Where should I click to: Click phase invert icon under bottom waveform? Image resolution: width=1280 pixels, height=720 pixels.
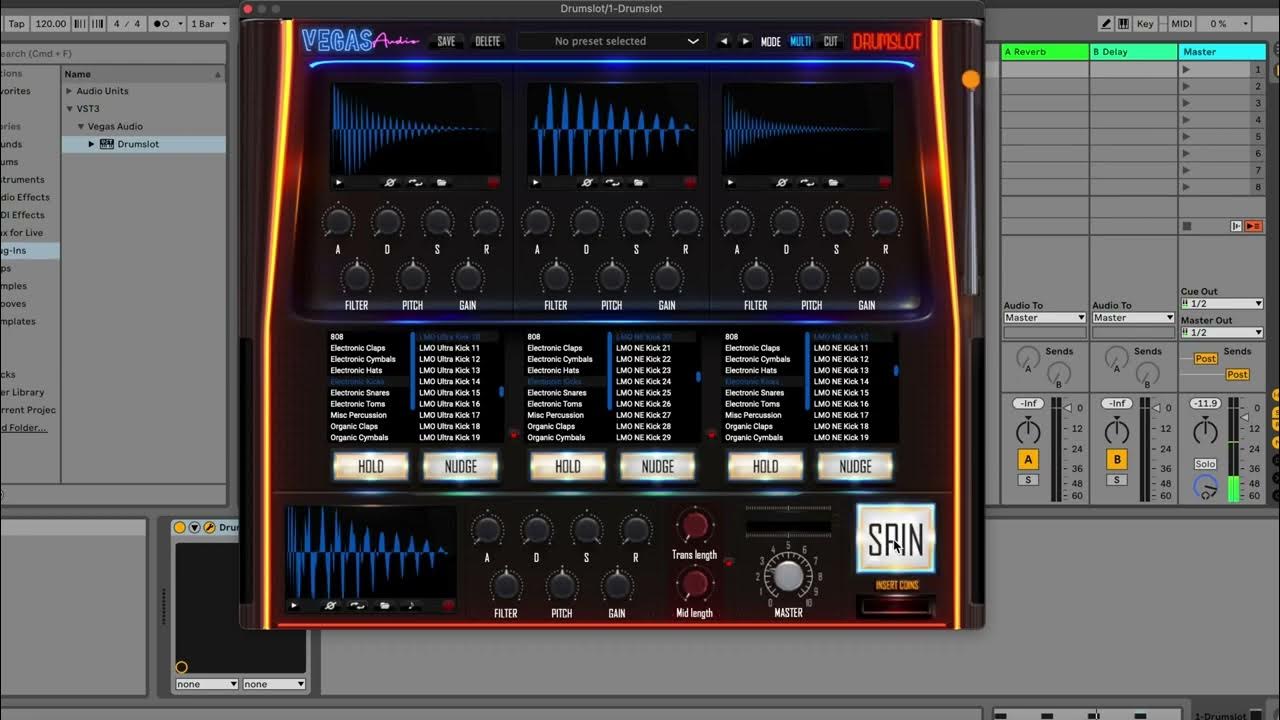(x=329, y=605)
